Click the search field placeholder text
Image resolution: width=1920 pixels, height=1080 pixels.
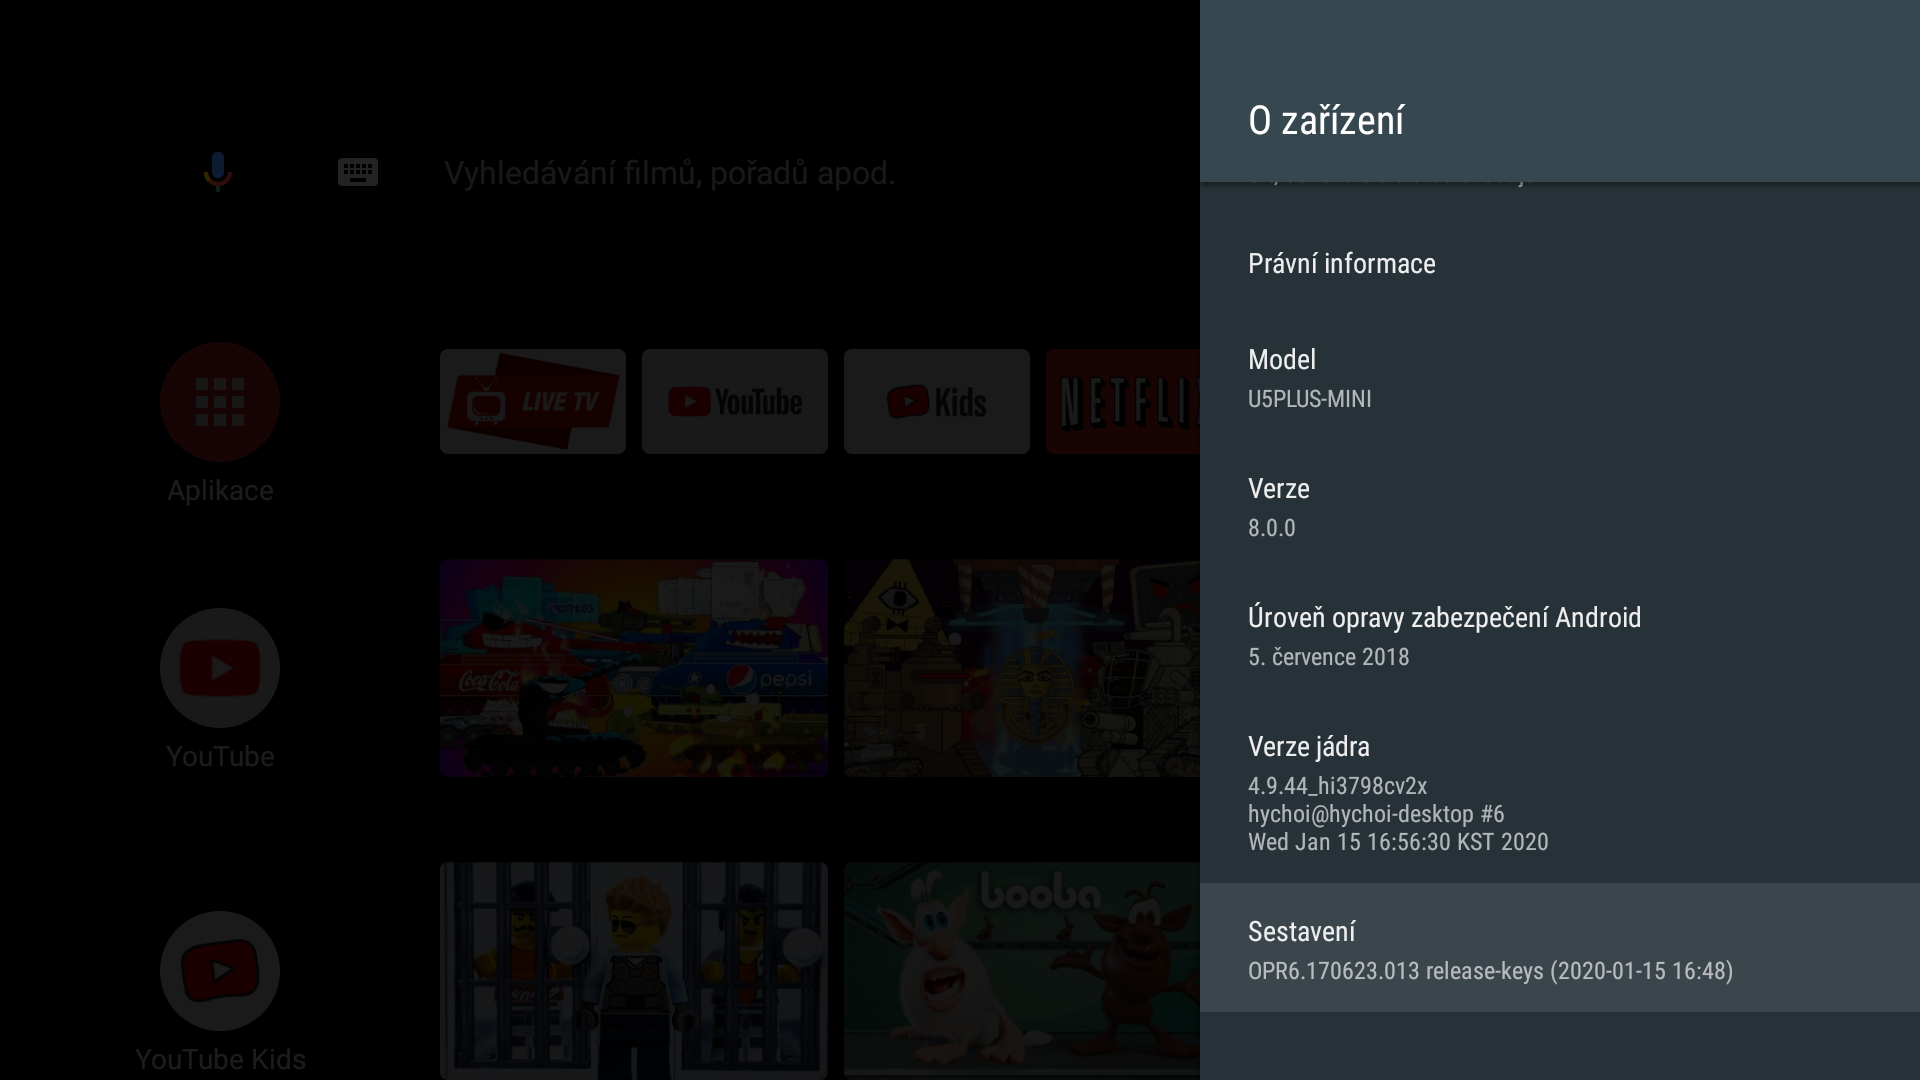point(669,173)
